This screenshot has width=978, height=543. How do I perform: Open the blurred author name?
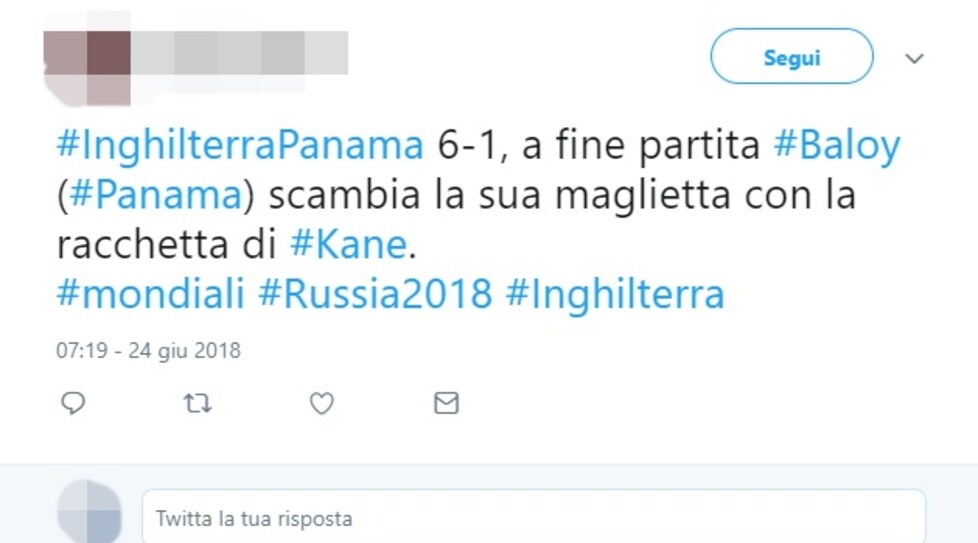[240, 53]
